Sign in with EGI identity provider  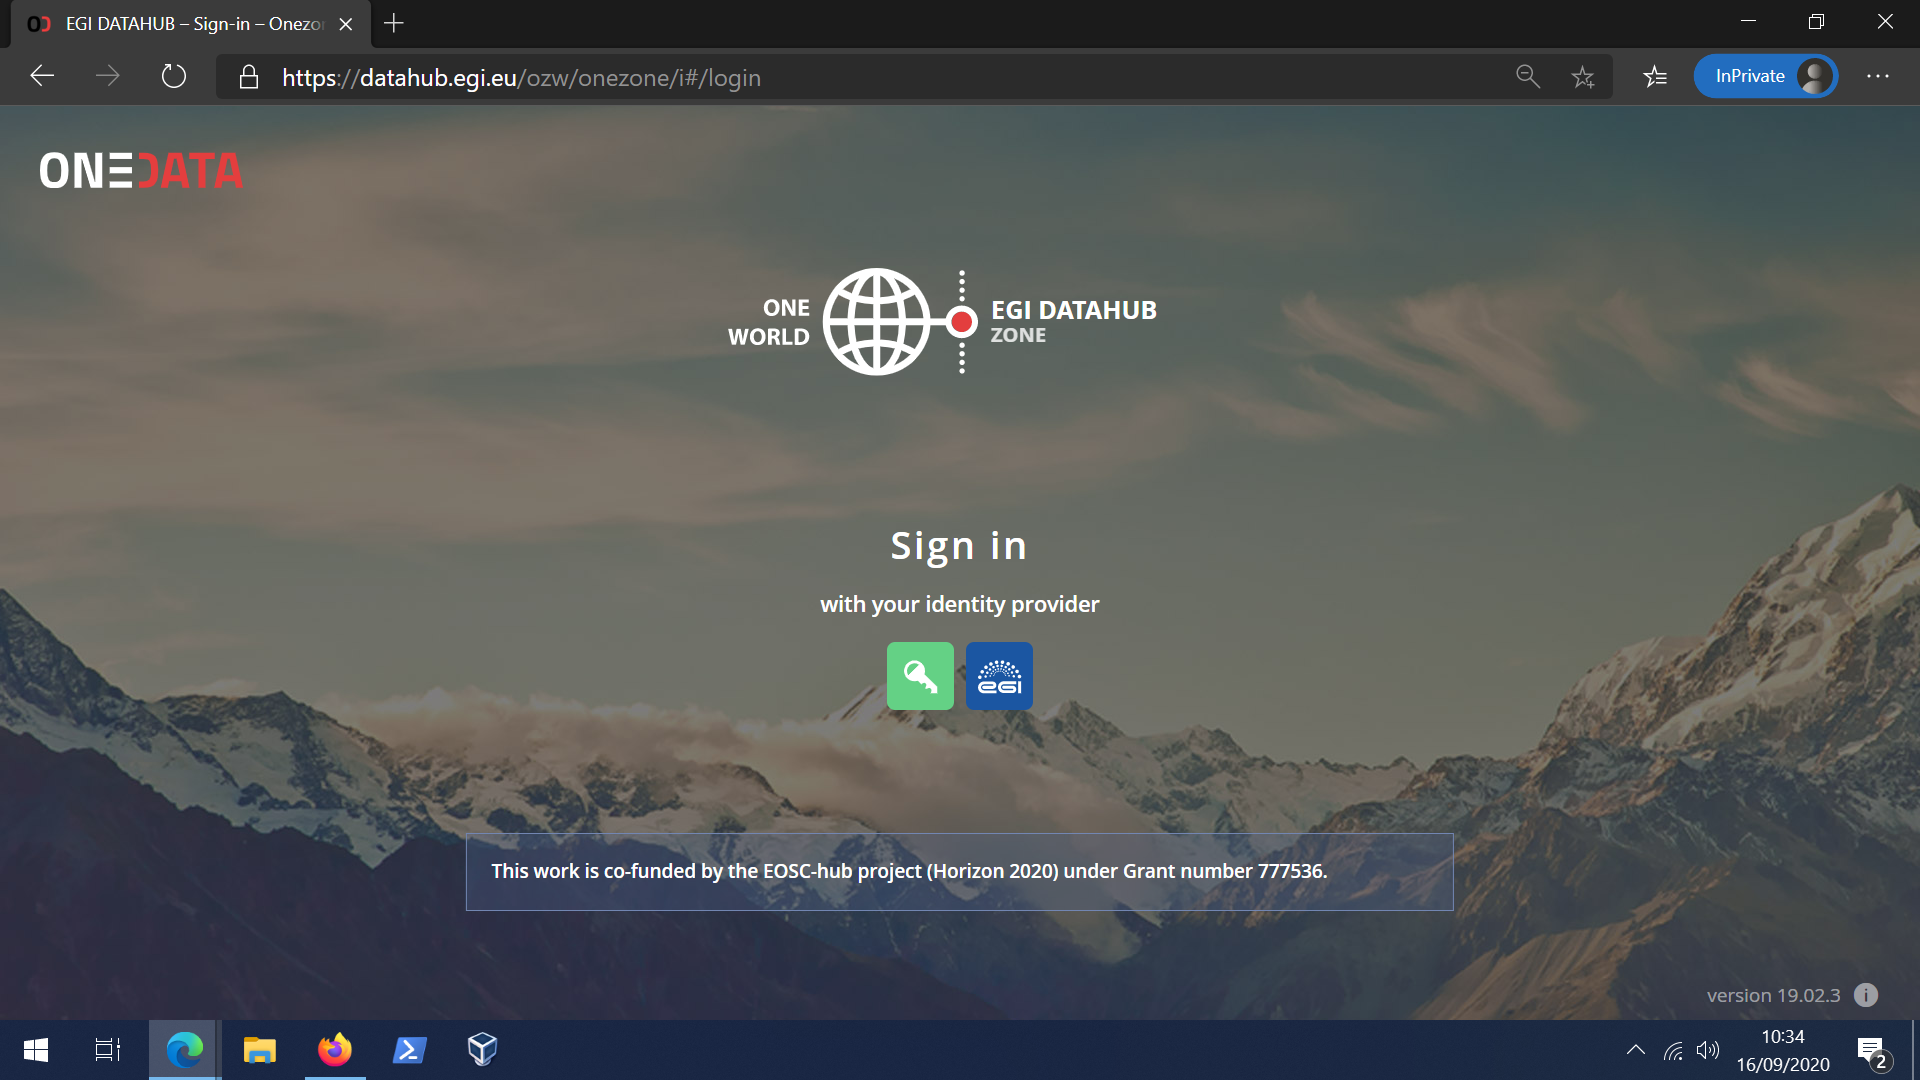[x=999, y=676]
